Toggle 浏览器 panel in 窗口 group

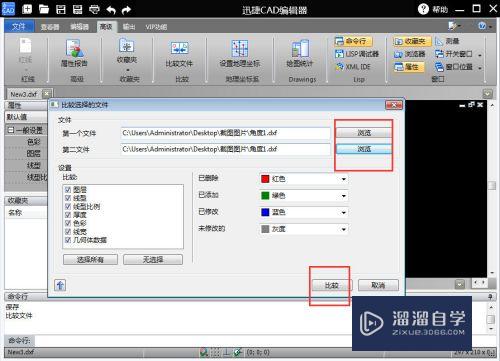pos(410,54)
